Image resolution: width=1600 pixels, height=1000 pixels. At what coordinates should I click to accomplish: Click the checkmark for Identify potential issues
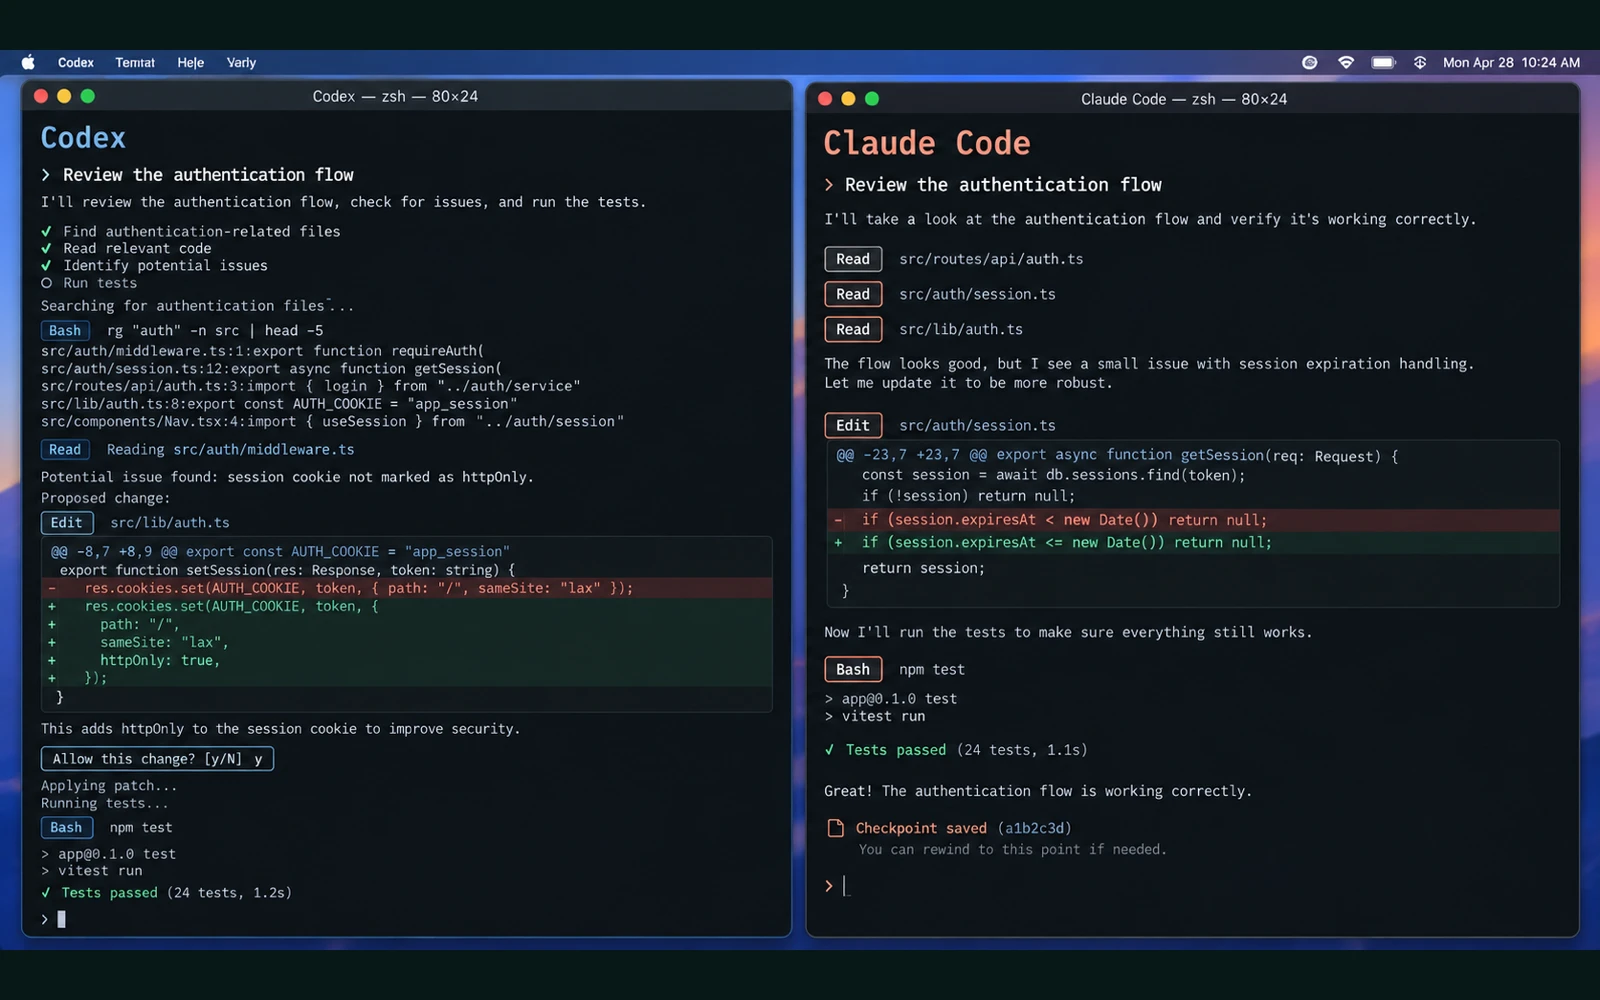[46, 265]
